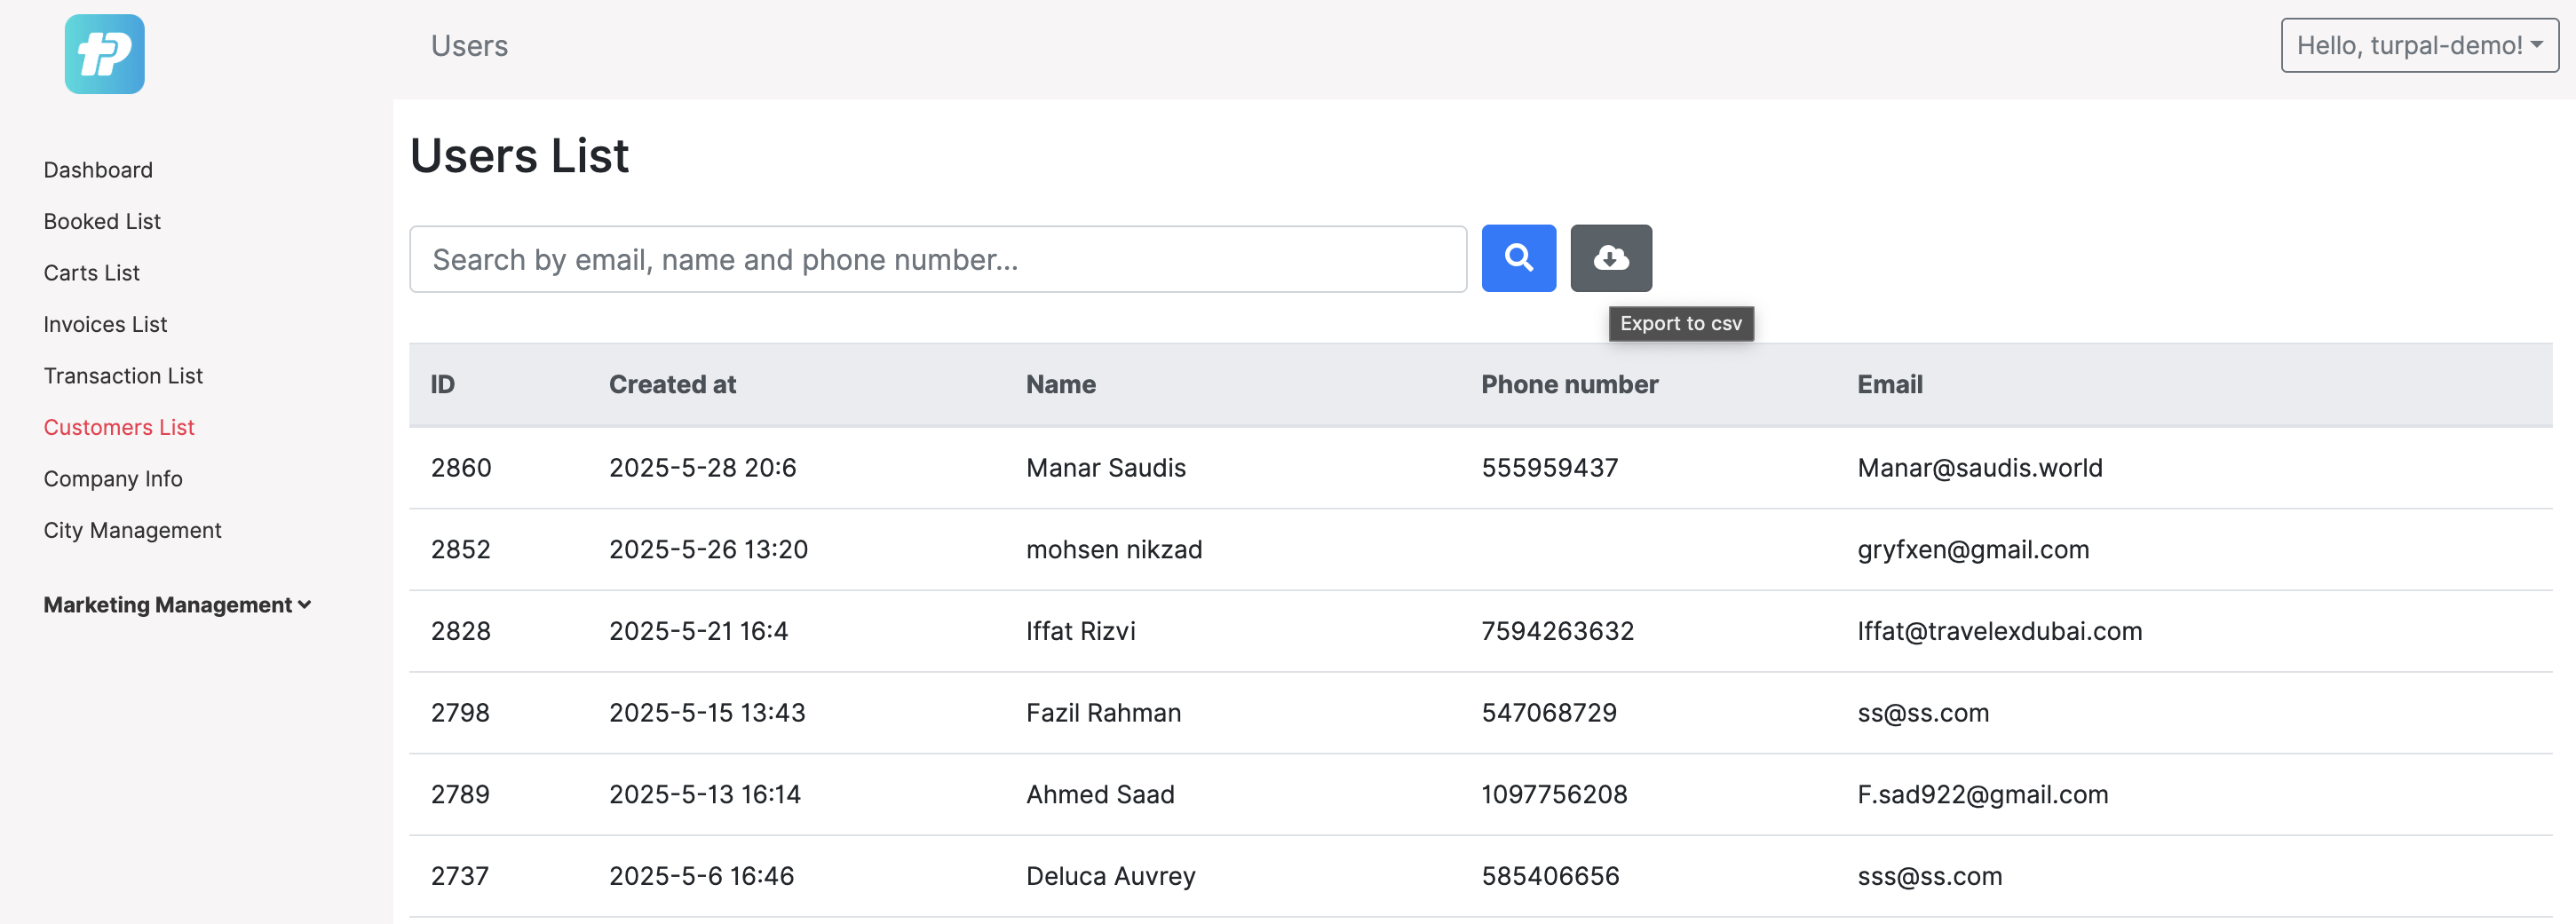Navigate to the Booked List
Viewport: 2576px width, 924px height.
[101, 221]
